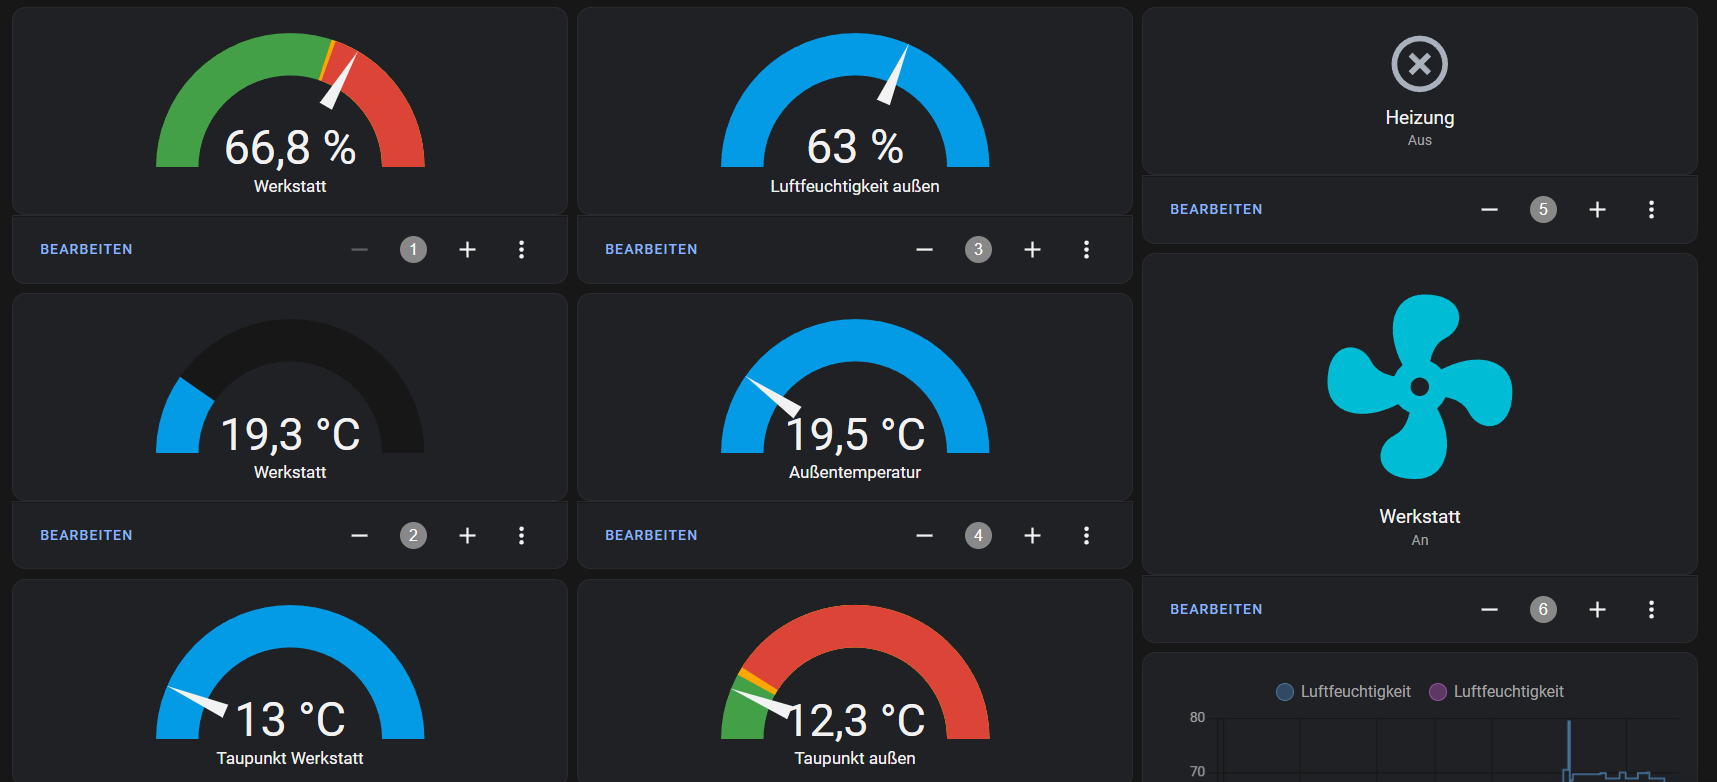Click the An state under Werkstatt fan
This screenshot has height=782, width=1717.
1420,540
